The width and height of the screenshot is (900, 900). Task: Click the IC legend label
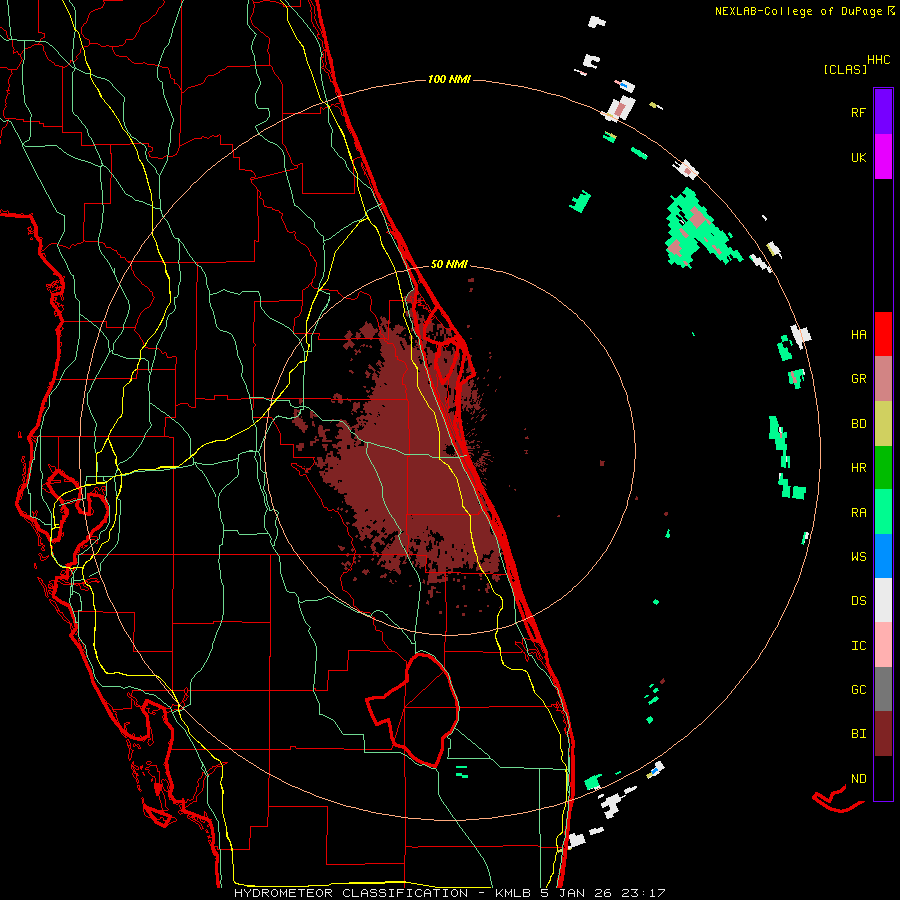pyautogui.click(x=858, y=646)
